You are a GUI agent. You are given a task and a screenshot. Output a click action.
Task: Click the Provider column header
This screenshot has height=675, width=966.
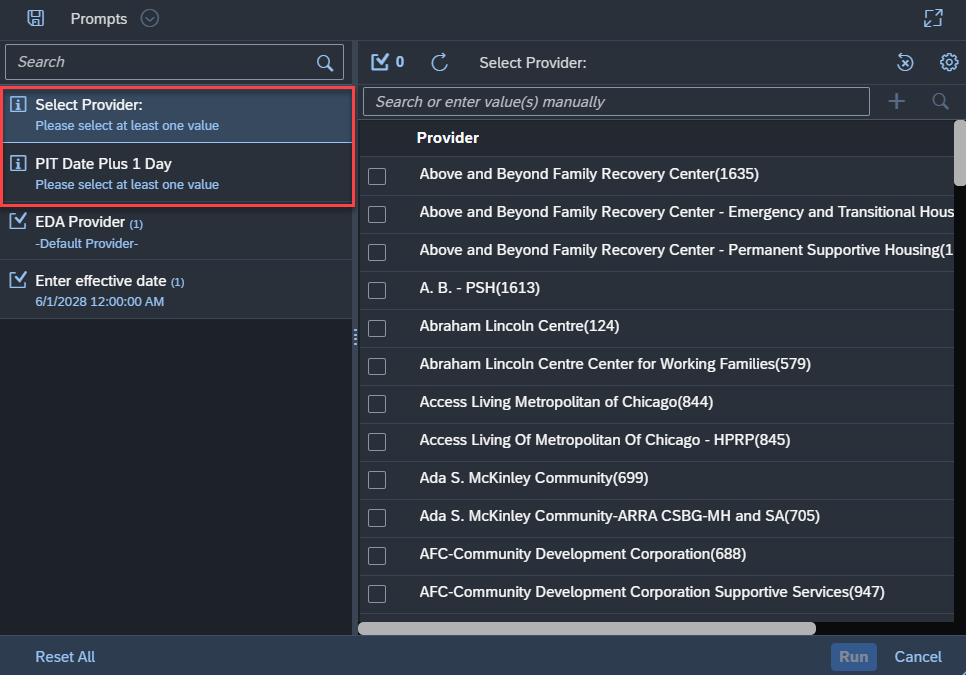coord(448,138)
